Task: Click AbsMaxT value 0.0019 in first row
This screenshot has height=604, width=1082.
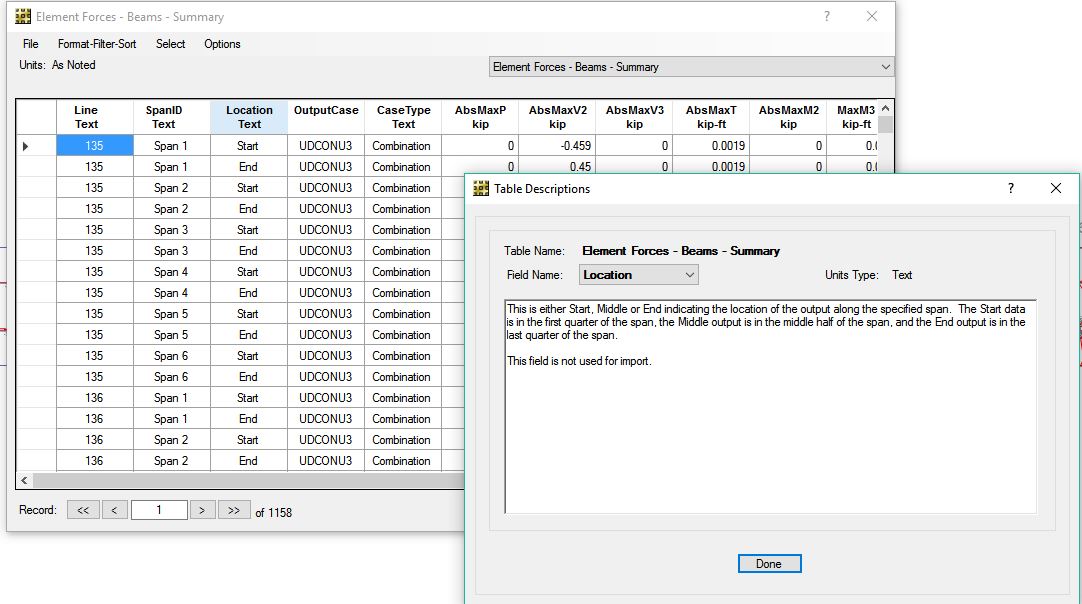Action: 711,146
